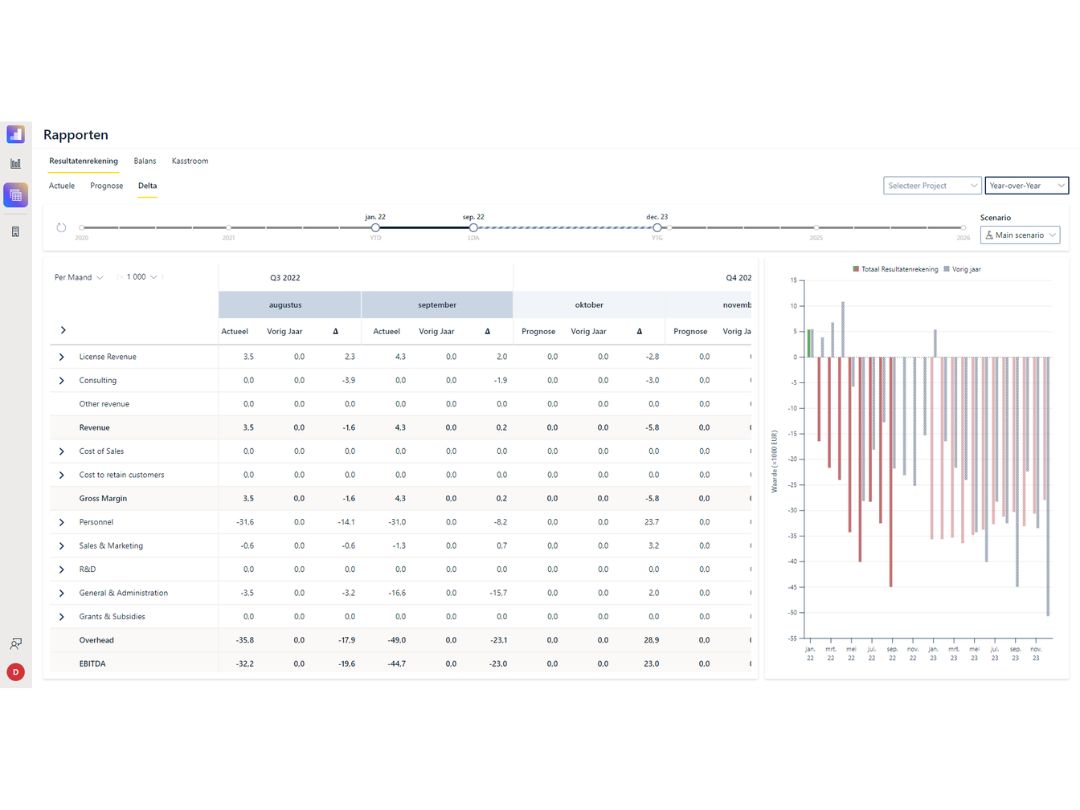
Task: Open the bar chart dashboard sidebar icon
Action: coord(16,164)
